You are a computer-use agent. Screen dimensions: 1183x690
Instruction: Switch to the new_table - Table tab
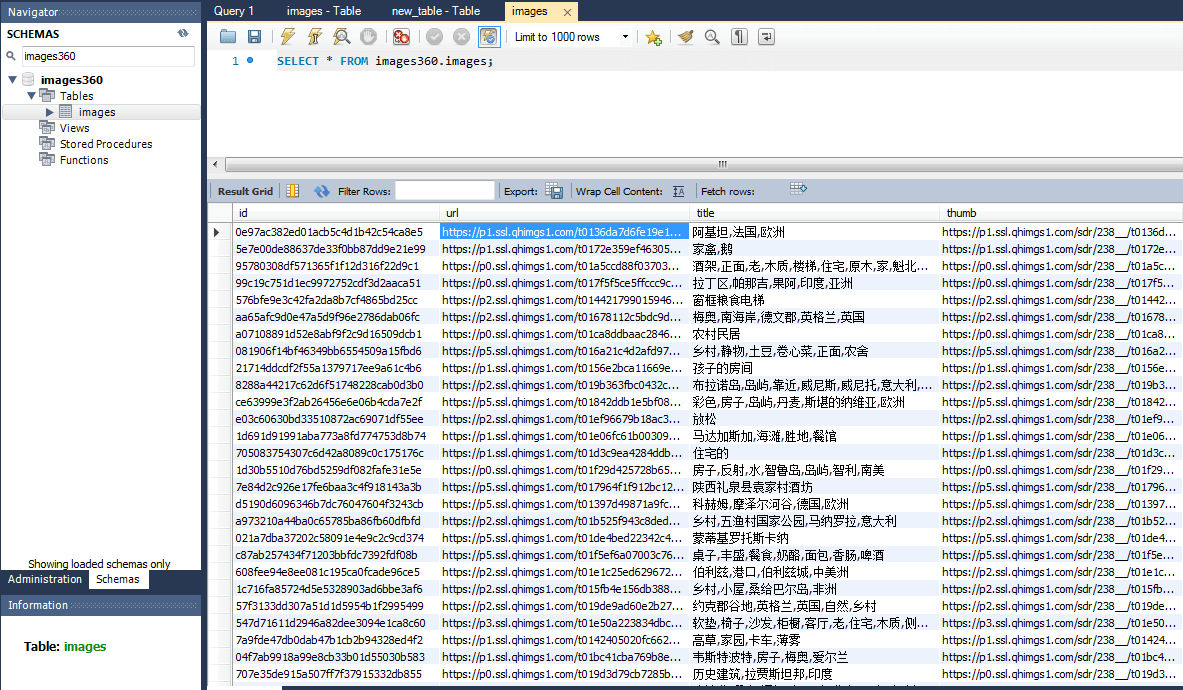tap(435, 11)
